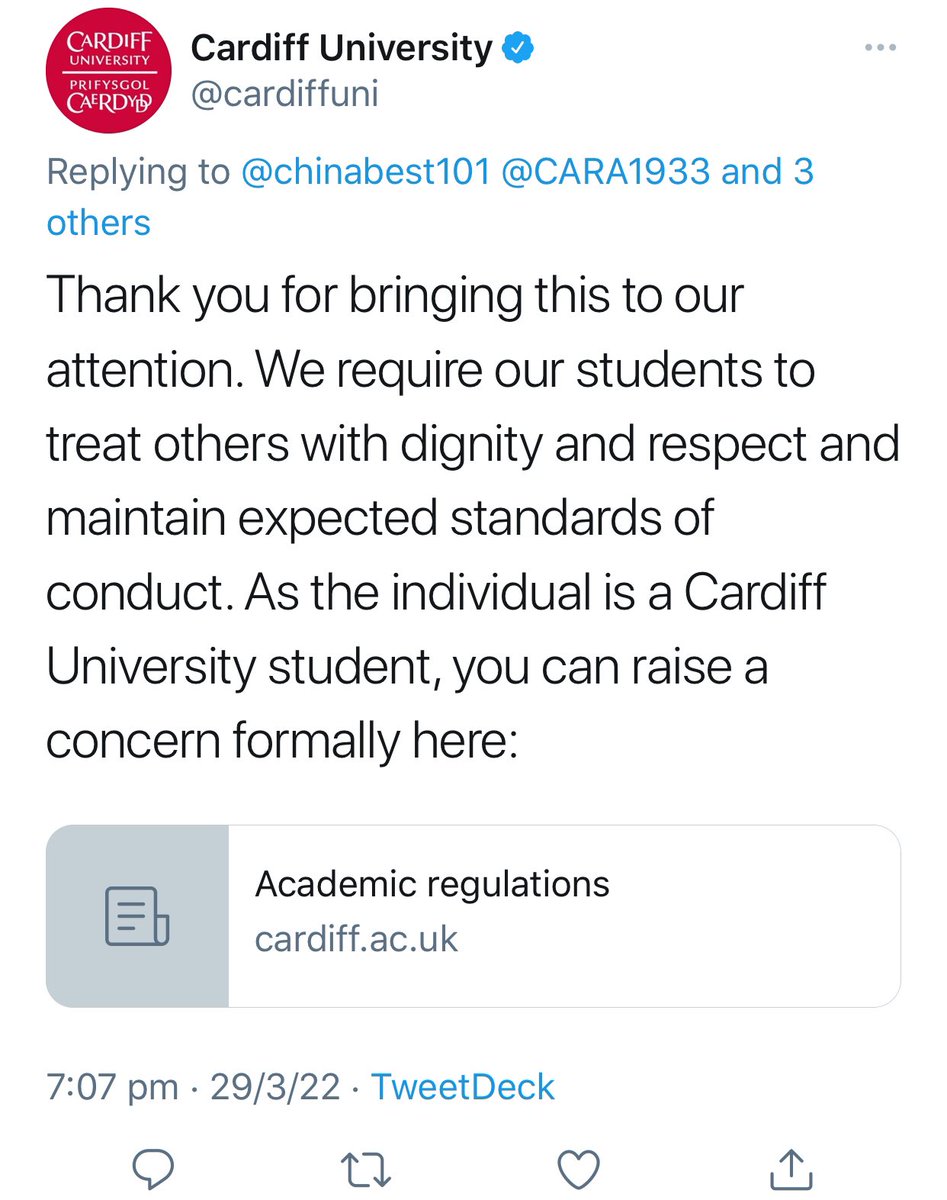Open the Academic regulations link card title
The height and width of the screenshot is (1200, 947).
click(x=432, y=884)
